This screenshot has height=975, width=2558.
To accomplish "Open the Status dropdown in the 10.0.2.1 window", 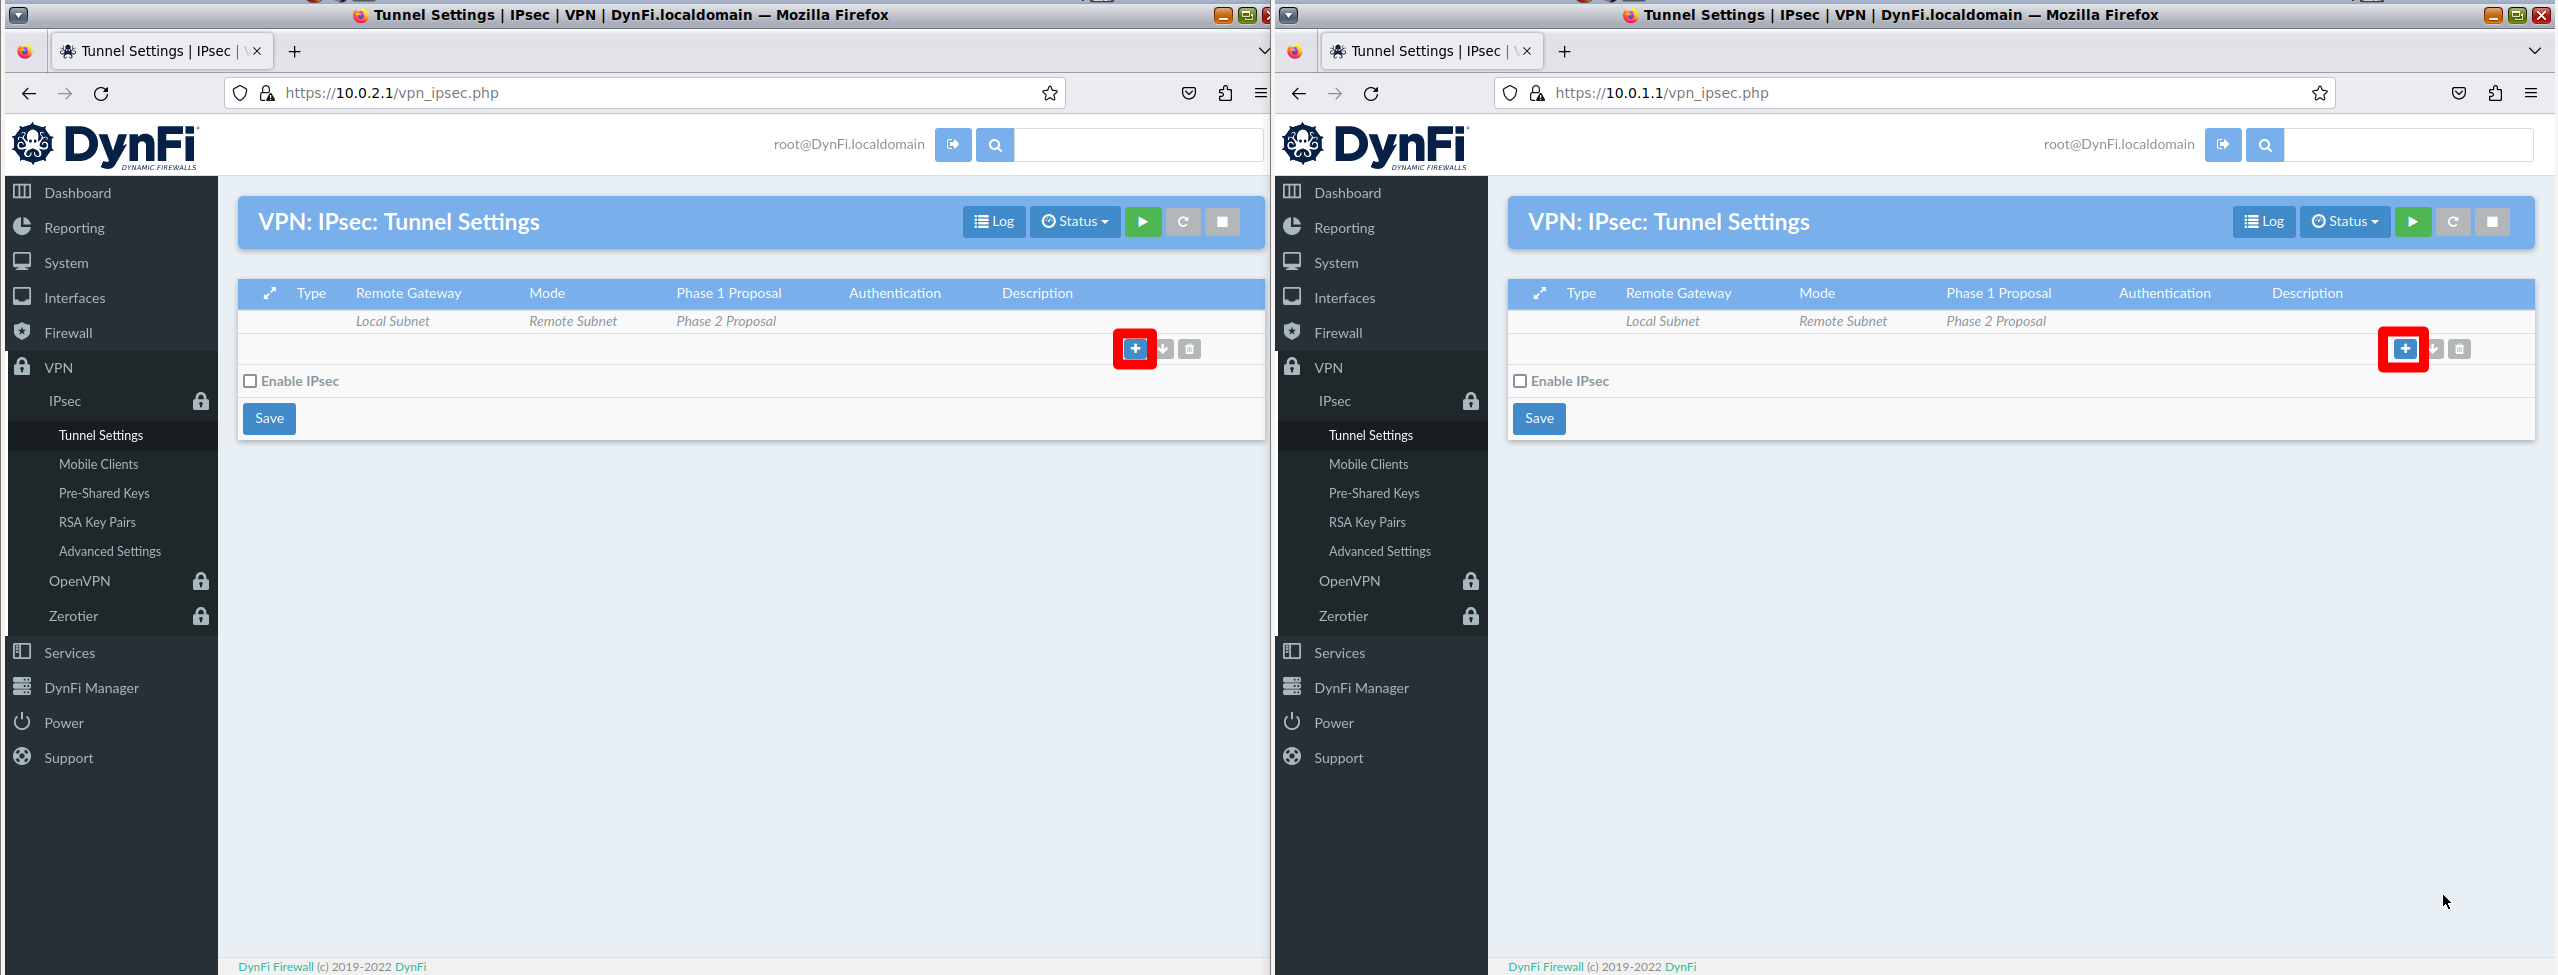I will 1075,222.
